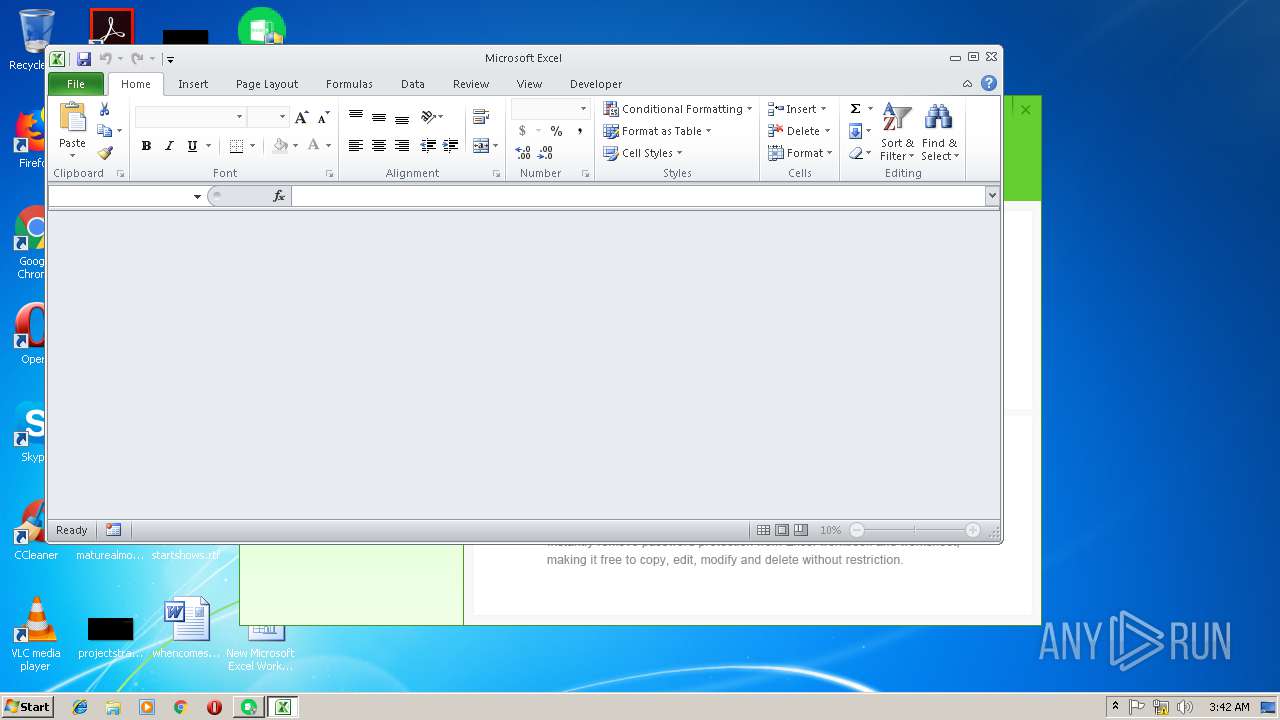Toggle Italic formatting
Viewport: 1280px width, 720px height.
pyautogui.click(x=169, y=146)
